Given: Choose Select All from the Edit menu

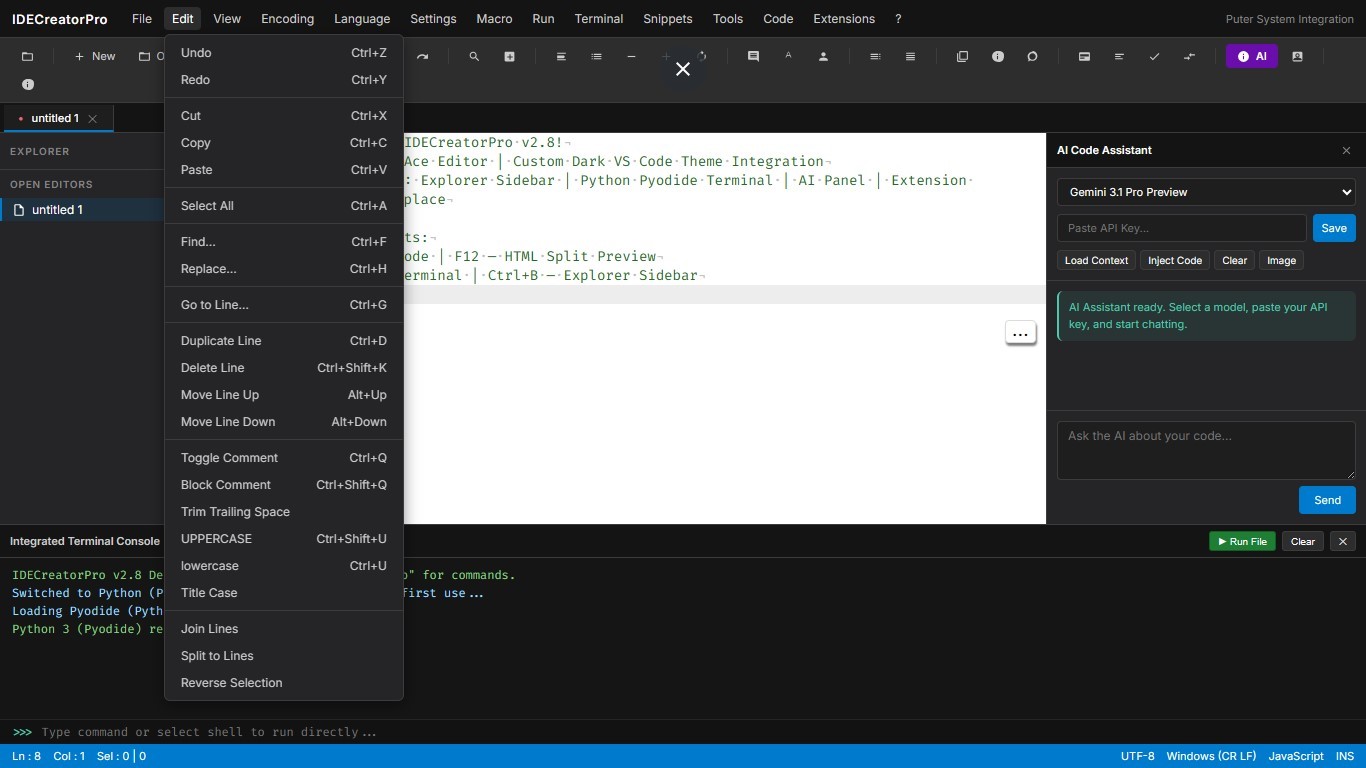Looking at the screenshot, I should pos(284,206).
